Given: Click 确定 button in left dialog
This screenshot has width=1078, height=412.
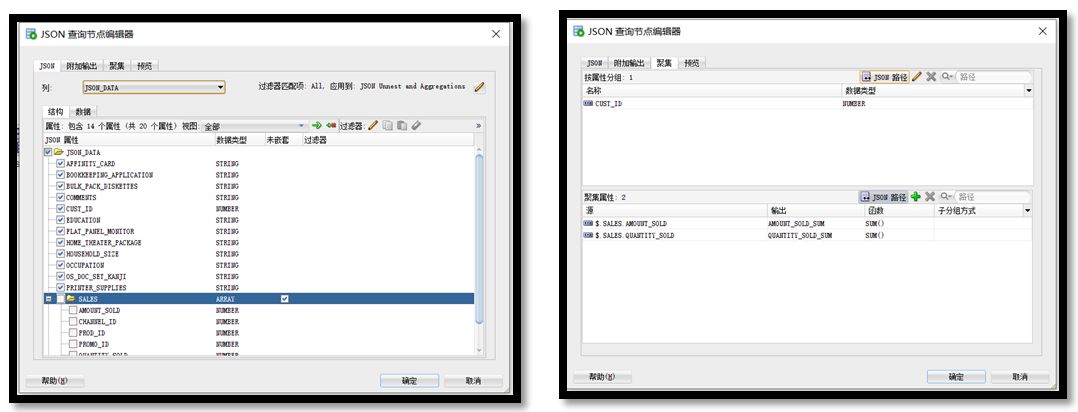Looking at the screenshot, I should [410, 381].
